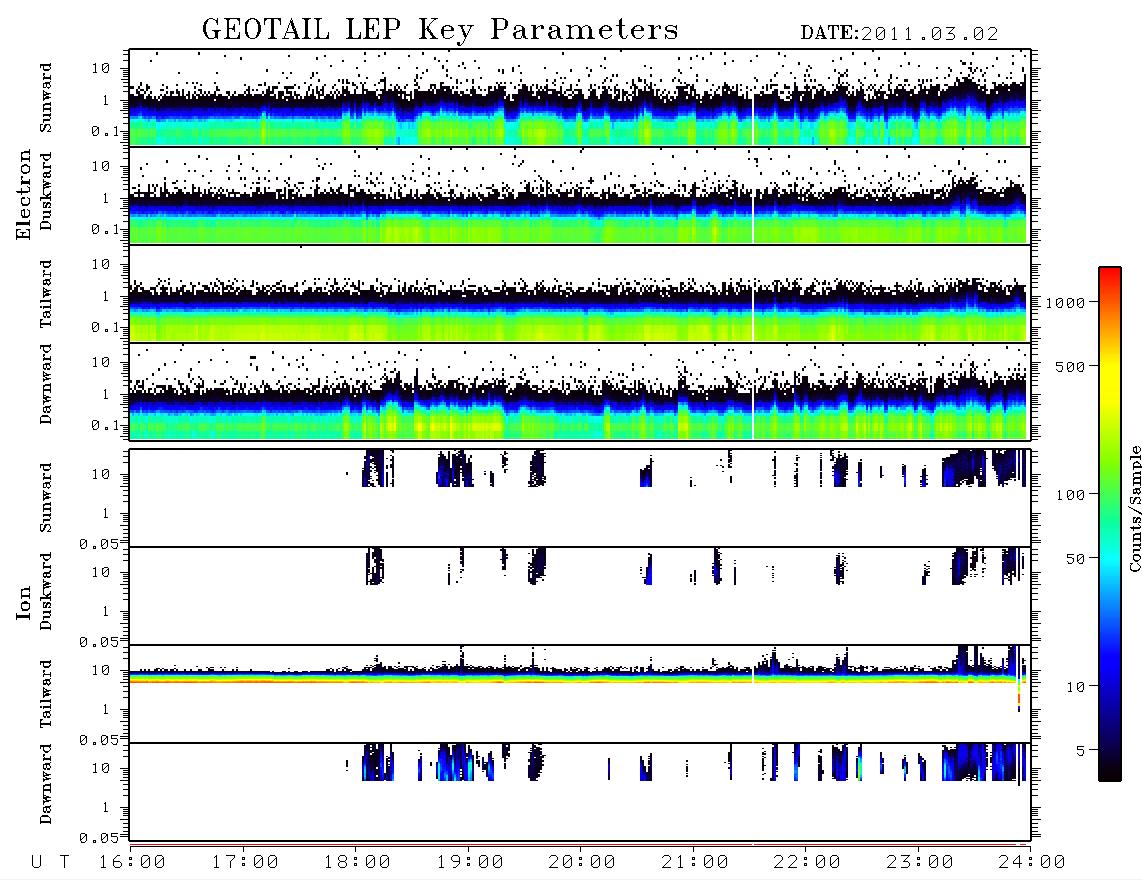Click the GEOTAIL LEP Key Parameters title
Screen dimensions: 1142x880
coord(440,30)
